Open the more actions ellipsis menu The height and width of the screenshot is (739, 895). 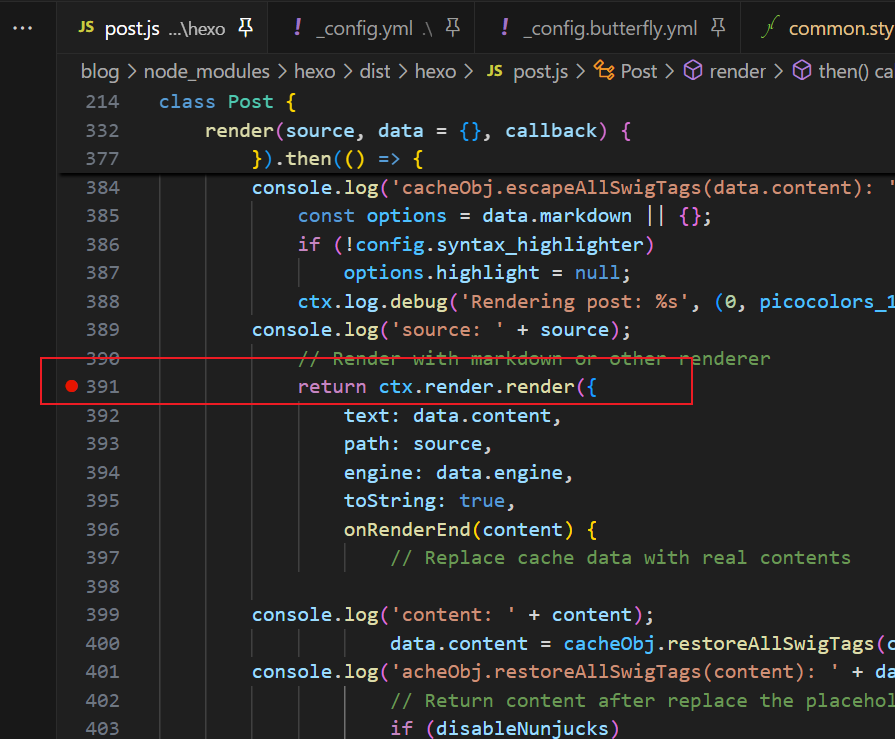(x=22, y=28)
